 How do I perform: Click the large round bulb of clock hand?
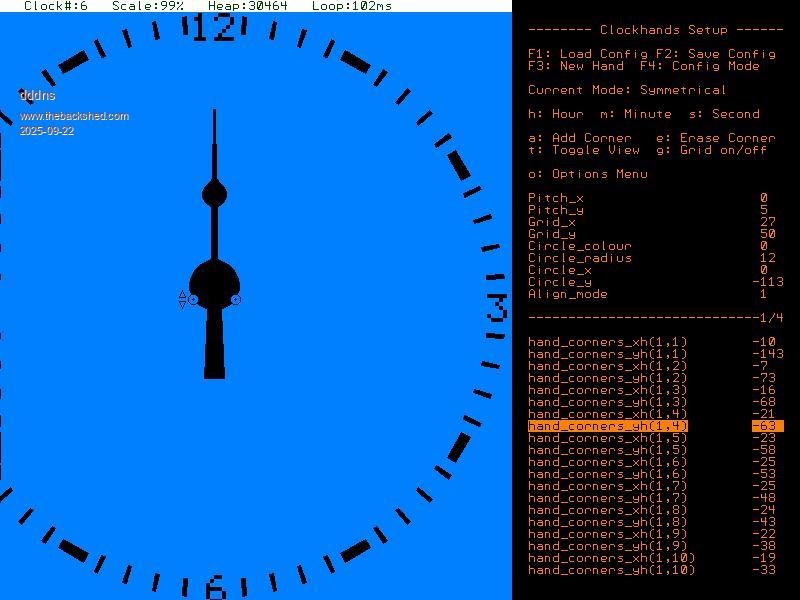(x=214, y=280)
